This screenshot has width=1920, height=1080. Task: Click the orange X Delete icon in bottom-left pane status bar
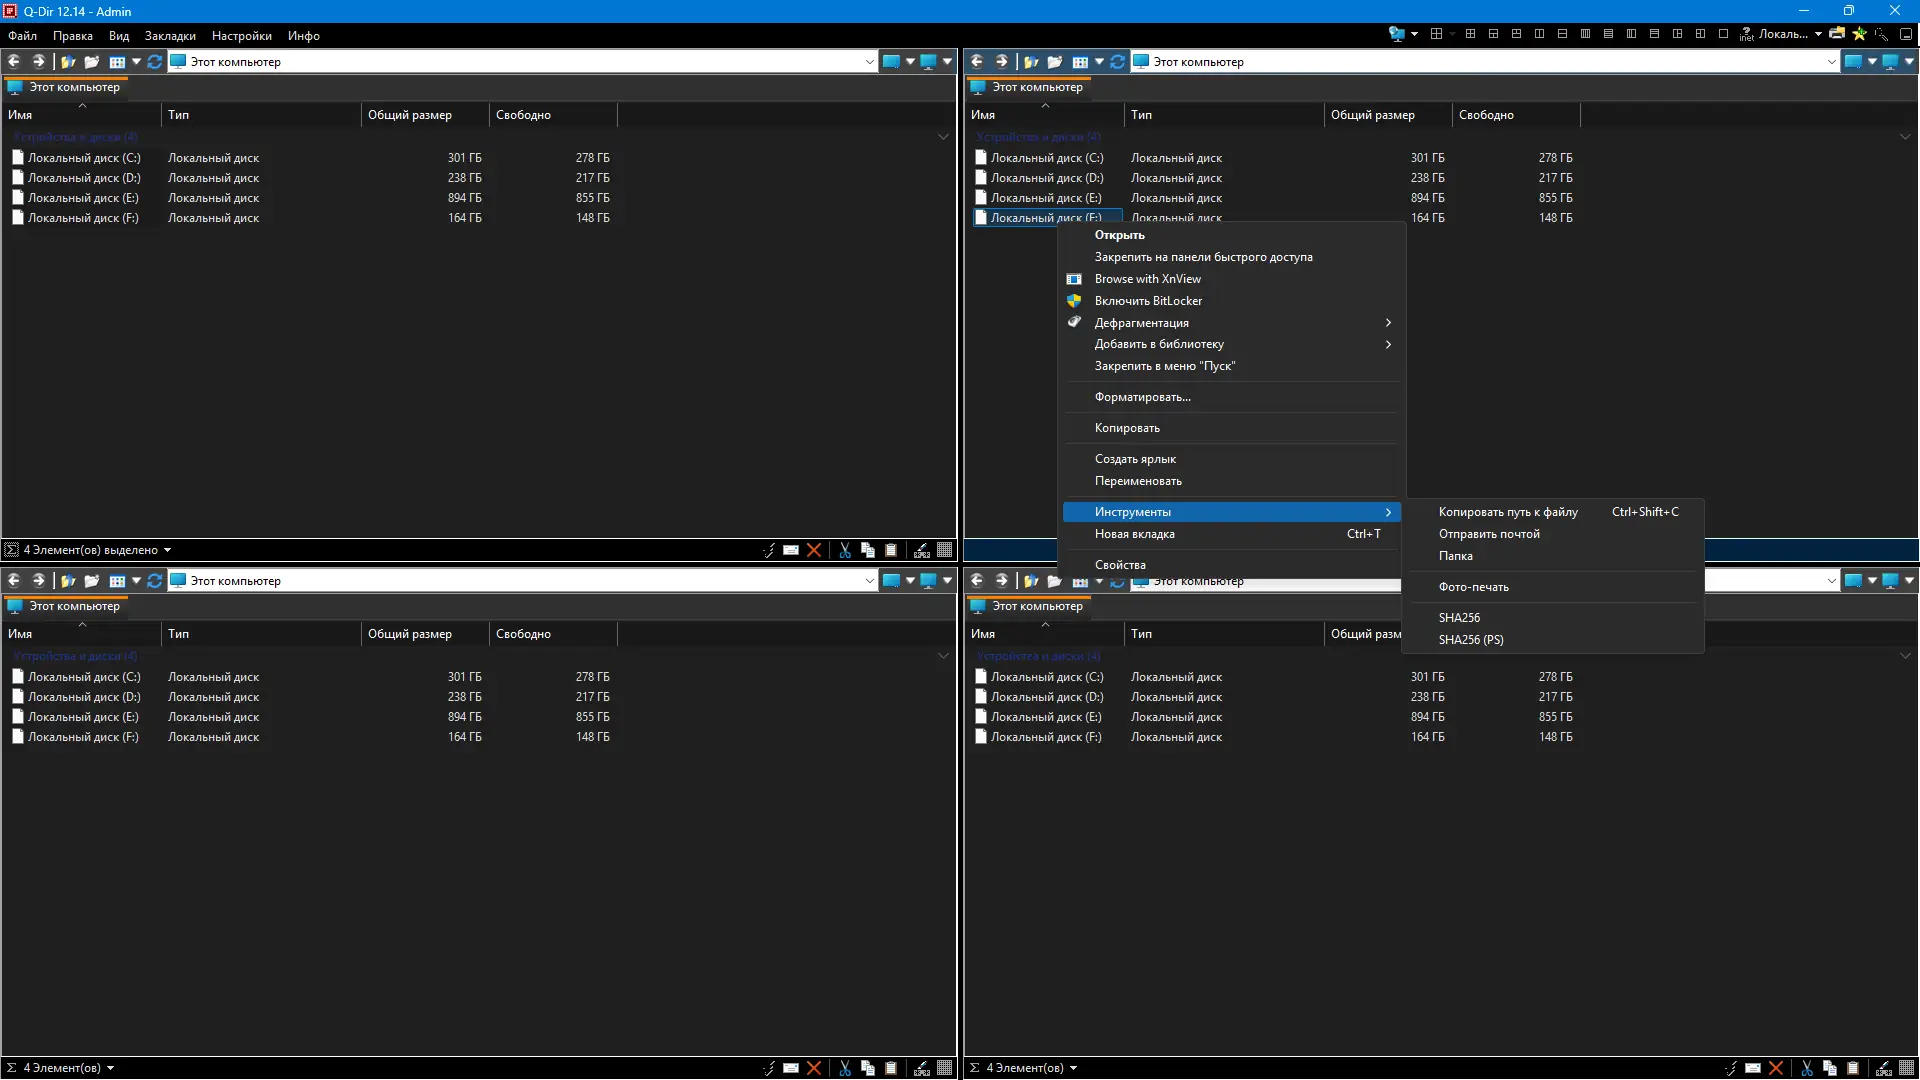click(x=814, y=1068)
